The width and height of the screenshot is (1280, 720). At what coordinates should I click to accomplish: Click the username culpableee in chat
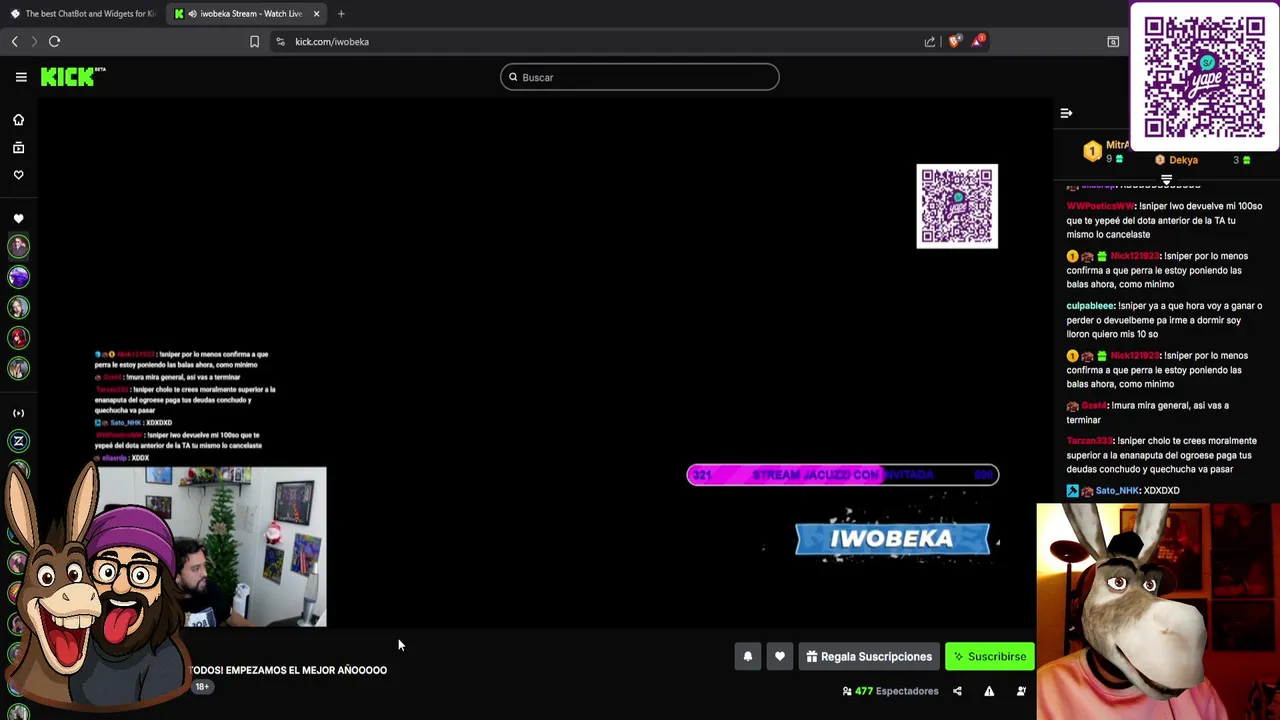point(1090,306)
